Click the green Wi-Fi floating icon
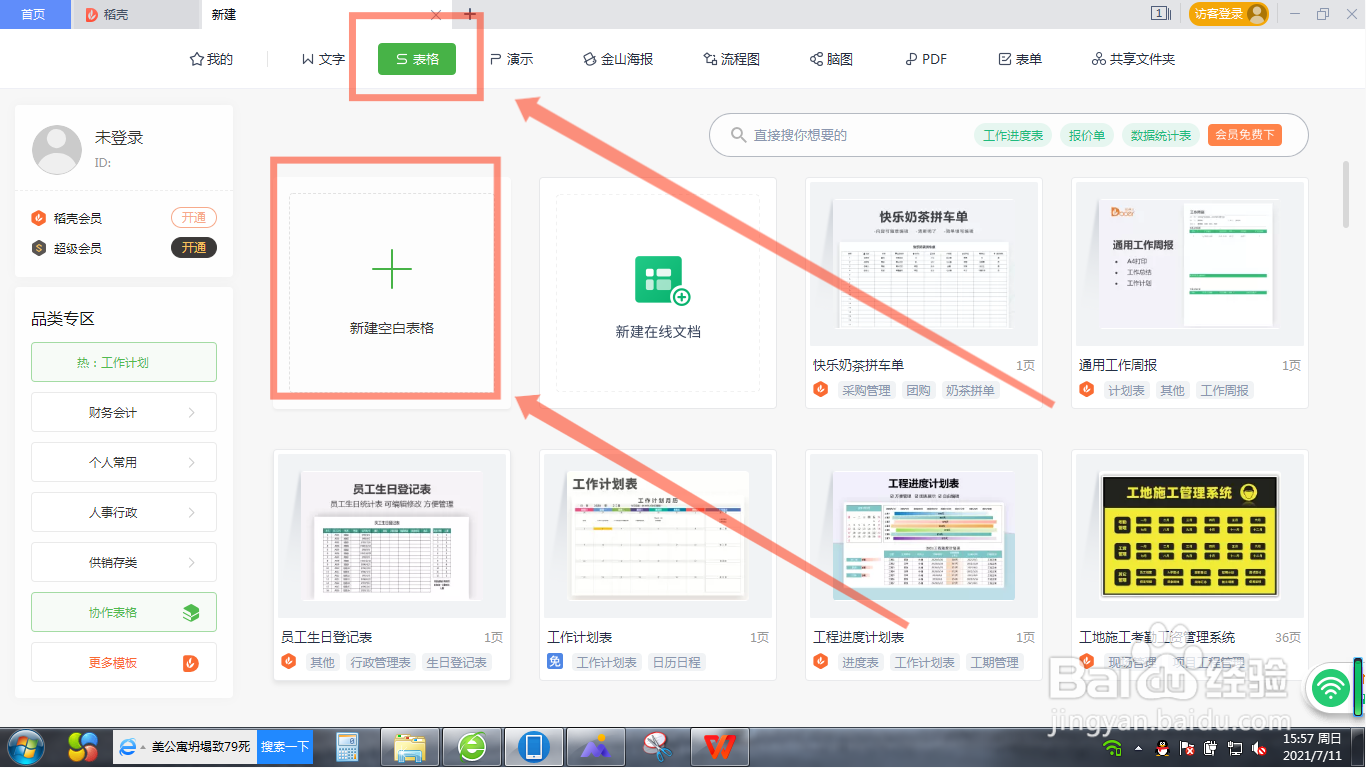 tap(1329, 687)
